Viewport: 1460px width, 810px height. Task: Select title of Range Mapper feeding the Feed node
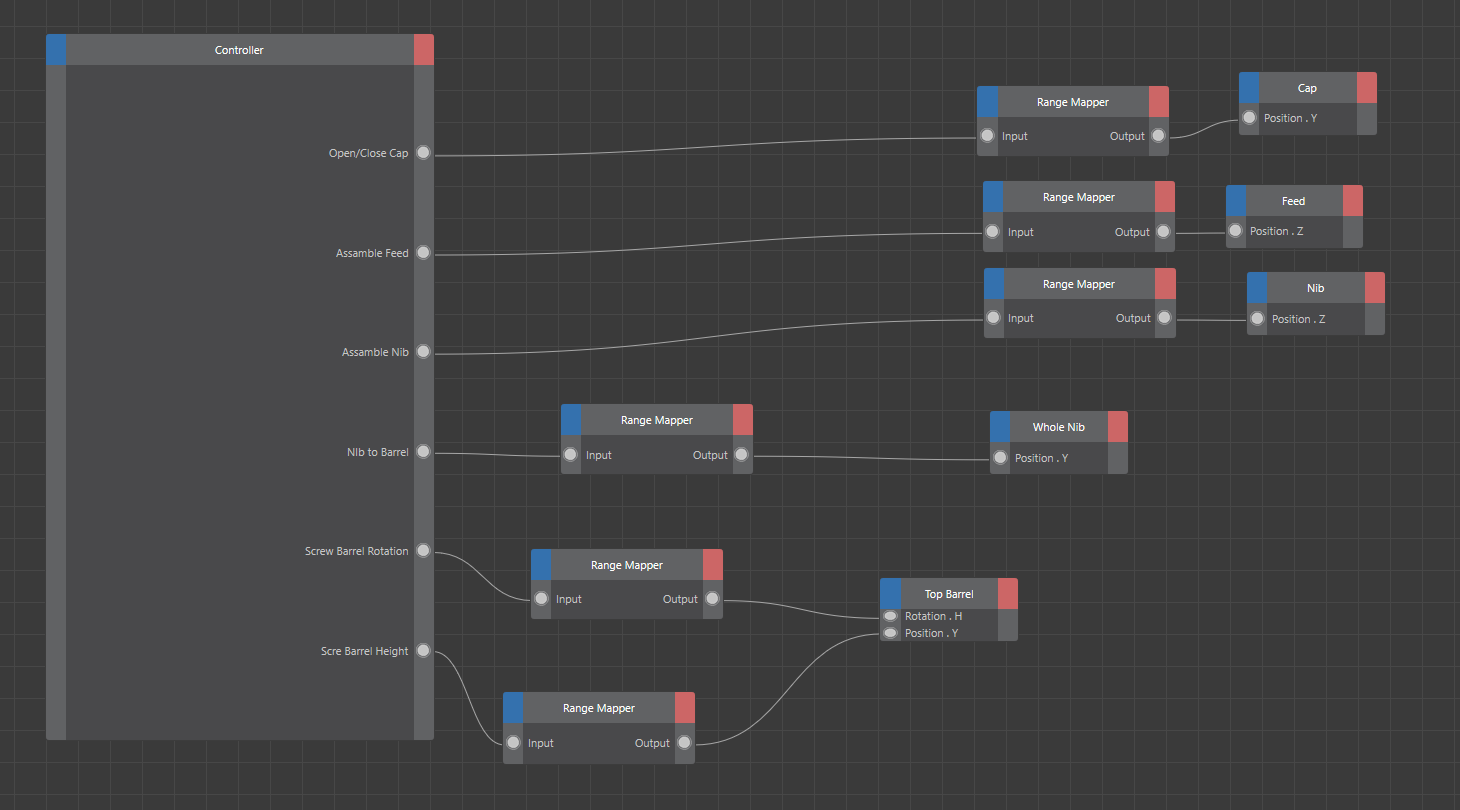(1079, 197)
